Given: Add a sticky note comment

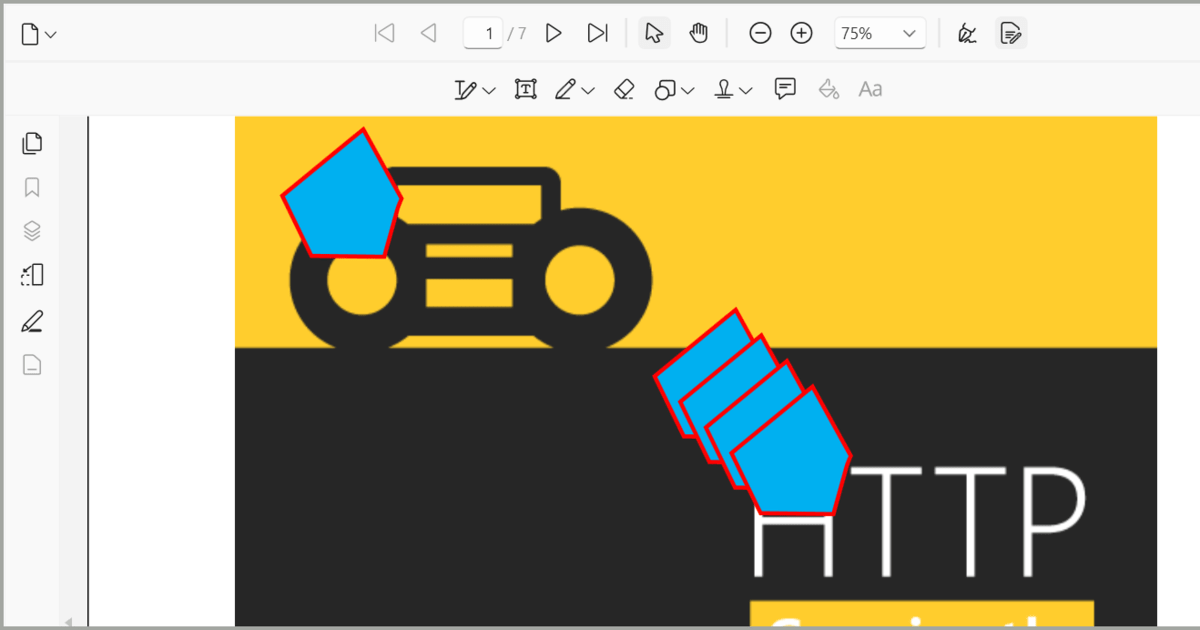Looking at the screenshot, I should pos(785,89).
